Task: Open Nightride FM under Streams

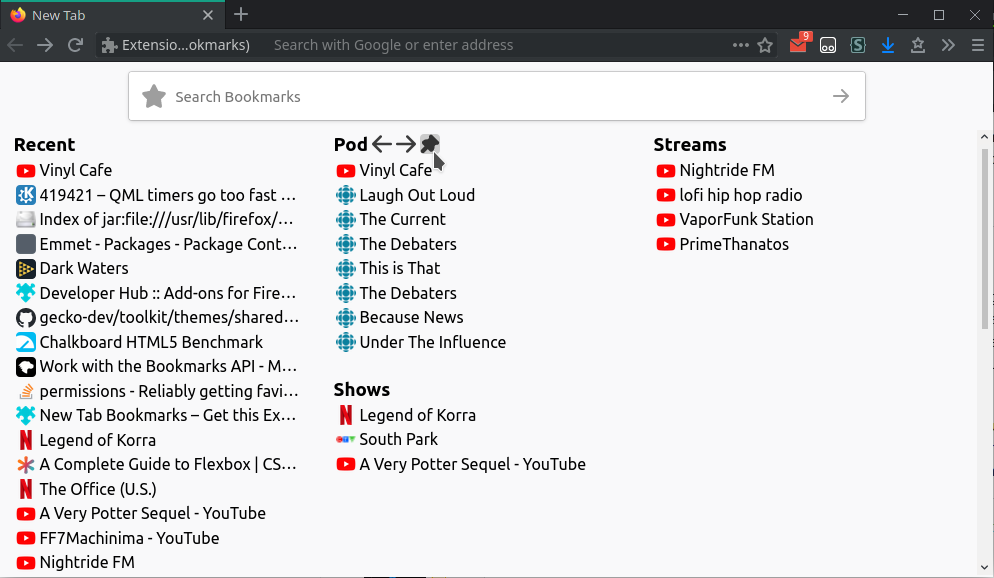Action: [x=716, y=170]
